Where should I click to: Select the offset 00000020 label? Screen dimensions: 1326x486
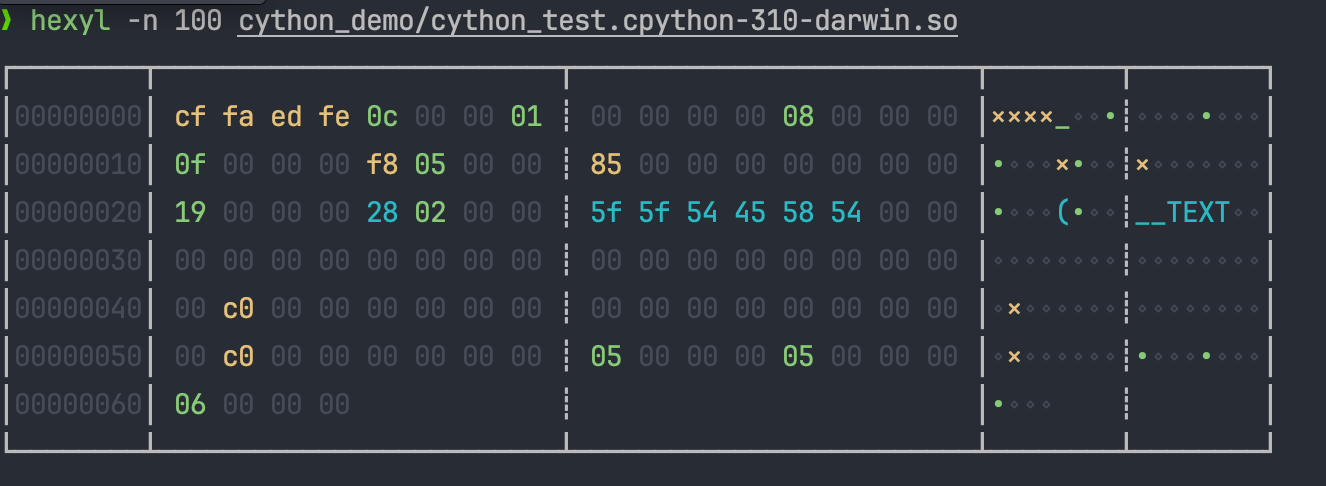tap(78, 212)
